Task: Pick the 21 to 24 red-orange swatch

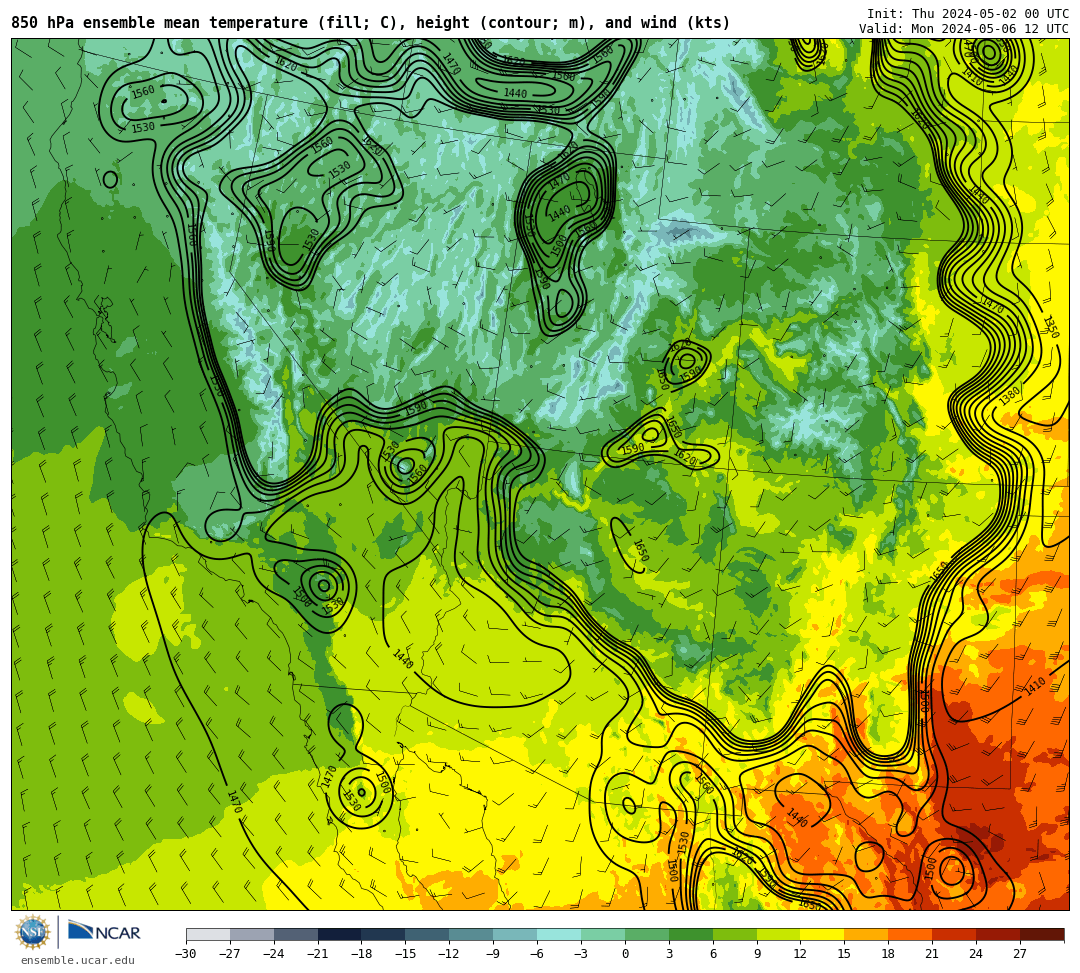Action: 955,934
